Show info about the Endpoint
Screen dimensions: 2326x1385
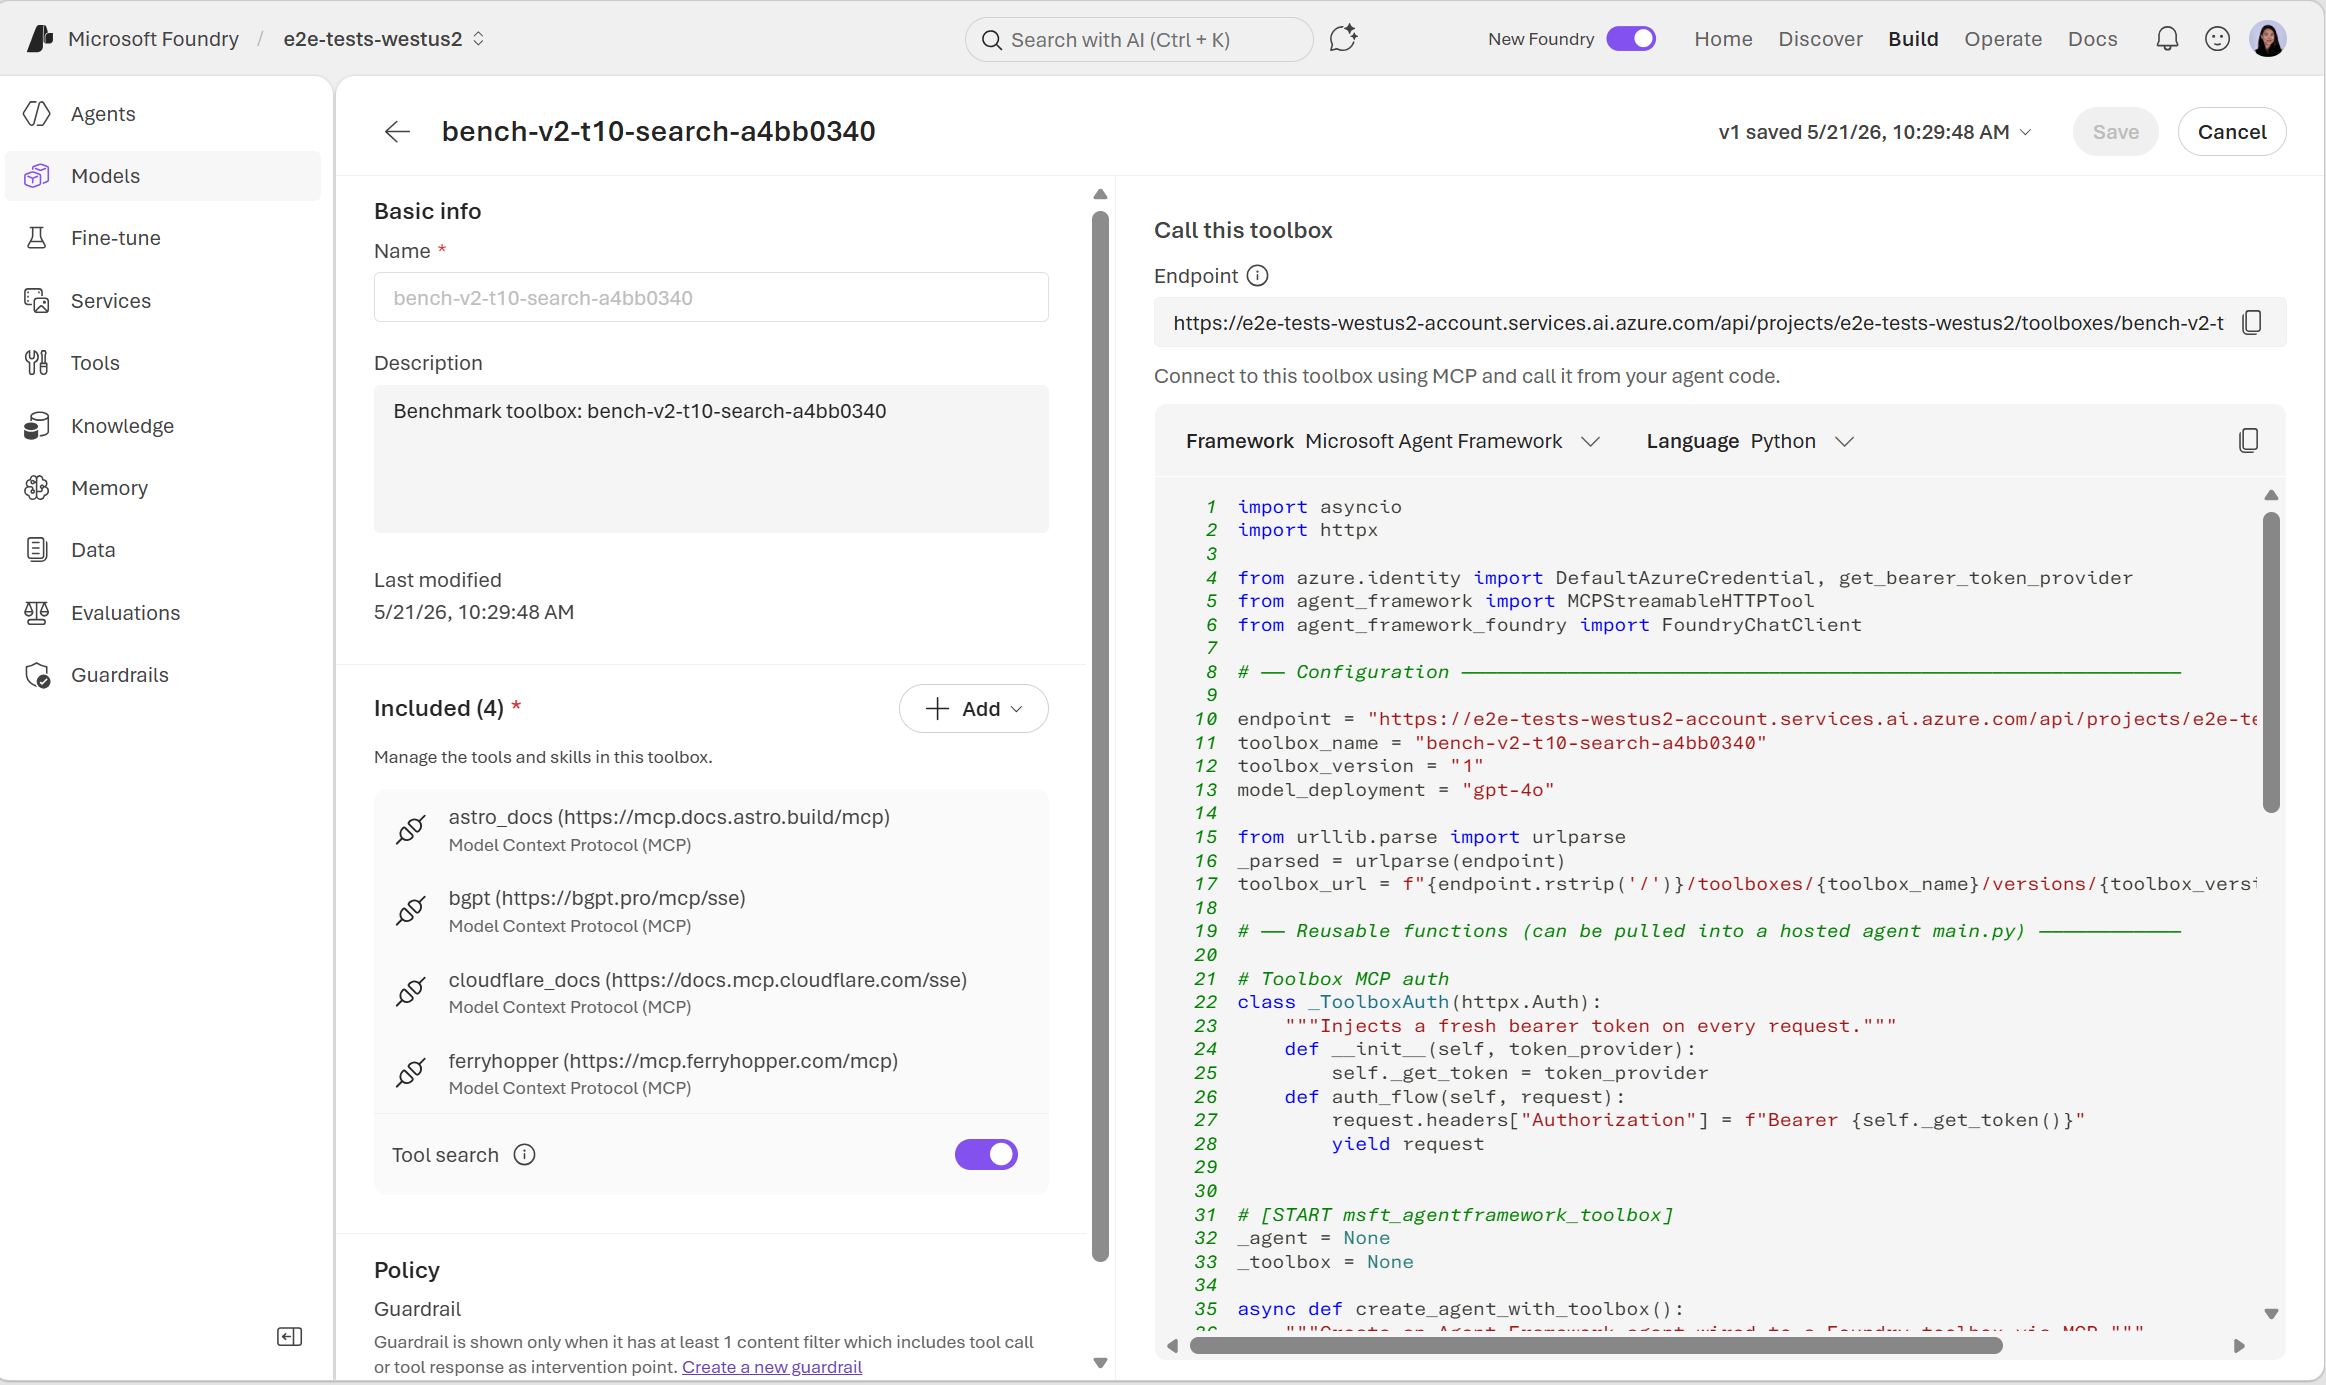point(1258,276)
